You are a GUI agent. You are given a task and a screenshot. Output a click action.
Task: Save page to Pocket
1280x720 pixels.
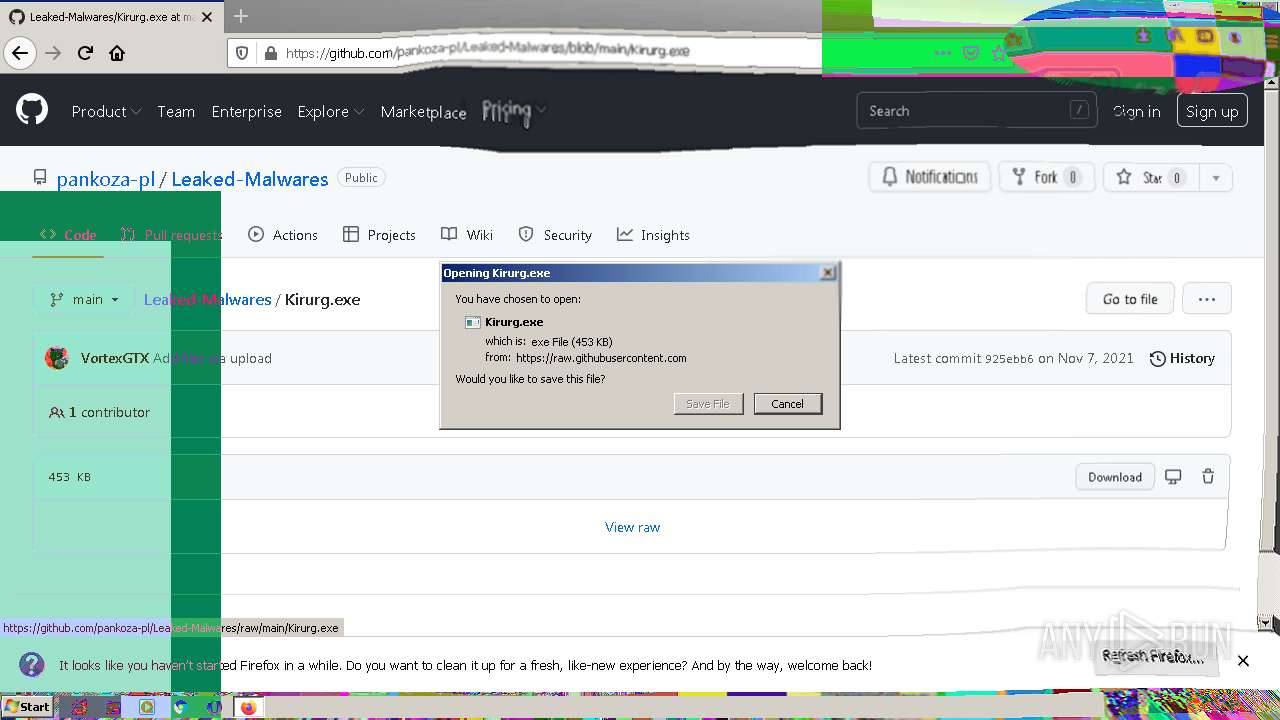971,53
